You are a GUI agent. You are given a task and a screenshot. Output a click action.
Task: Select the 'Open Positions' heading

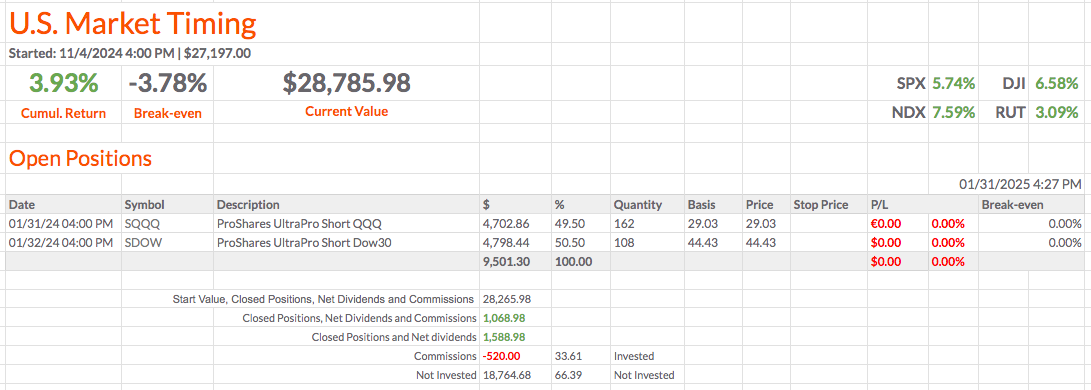79,159
